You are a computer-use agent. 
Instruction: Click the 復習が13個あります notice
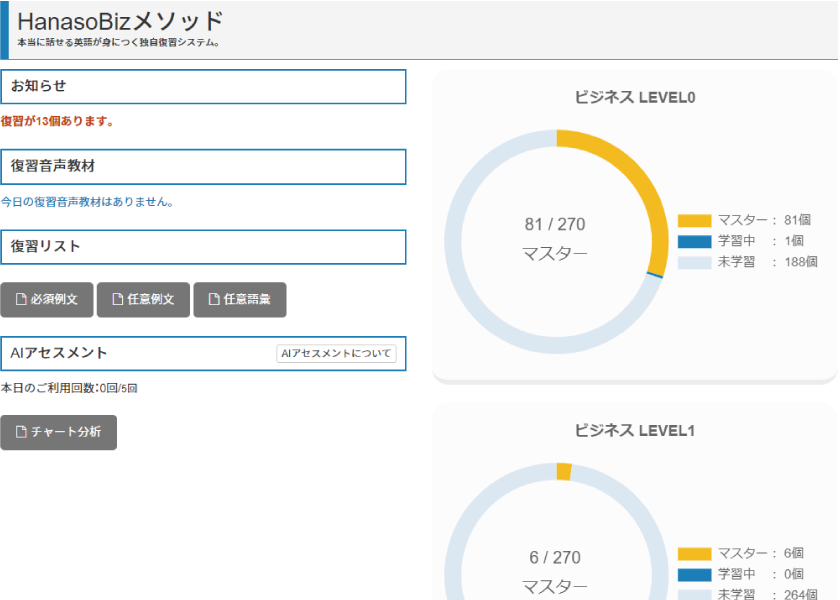(57, 121)
